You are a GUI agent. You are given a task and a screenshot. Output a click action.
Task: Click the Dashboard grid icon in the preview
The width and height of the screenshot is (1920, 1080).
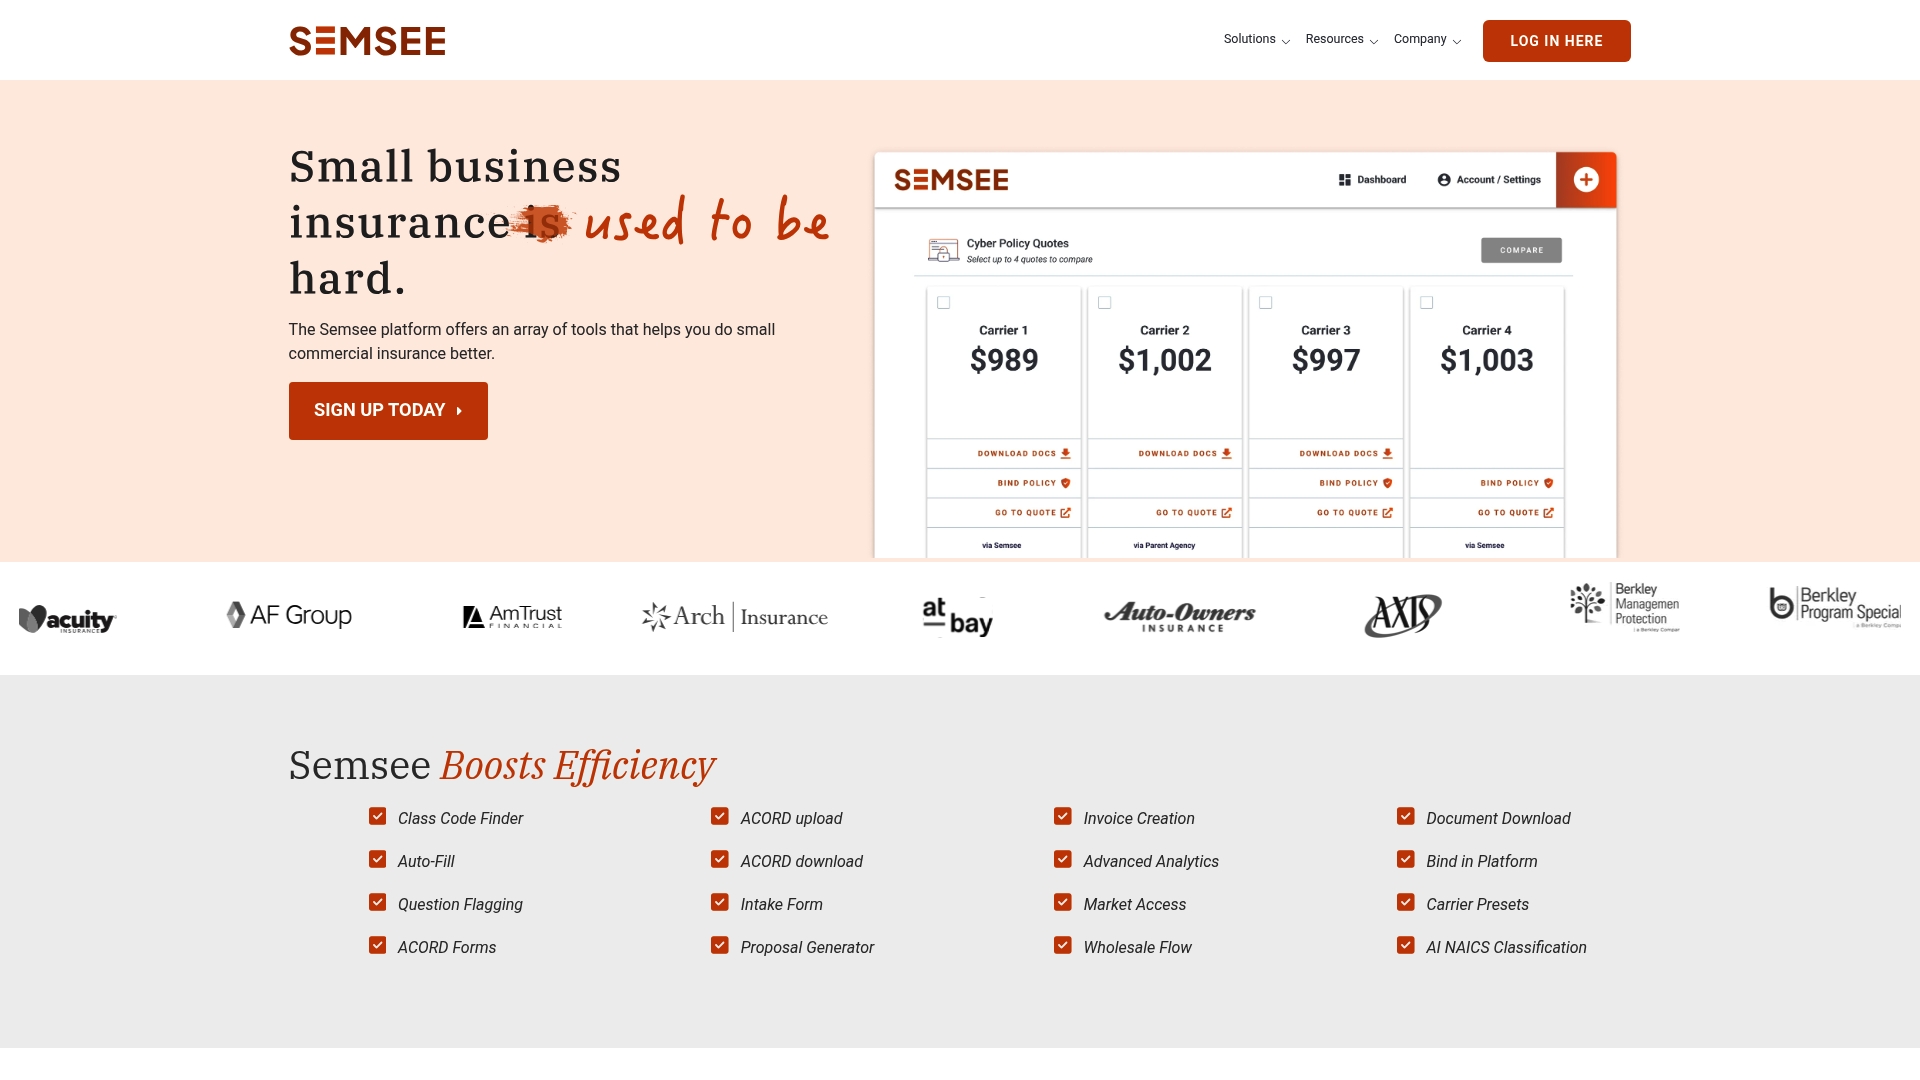pos(1345,180)
